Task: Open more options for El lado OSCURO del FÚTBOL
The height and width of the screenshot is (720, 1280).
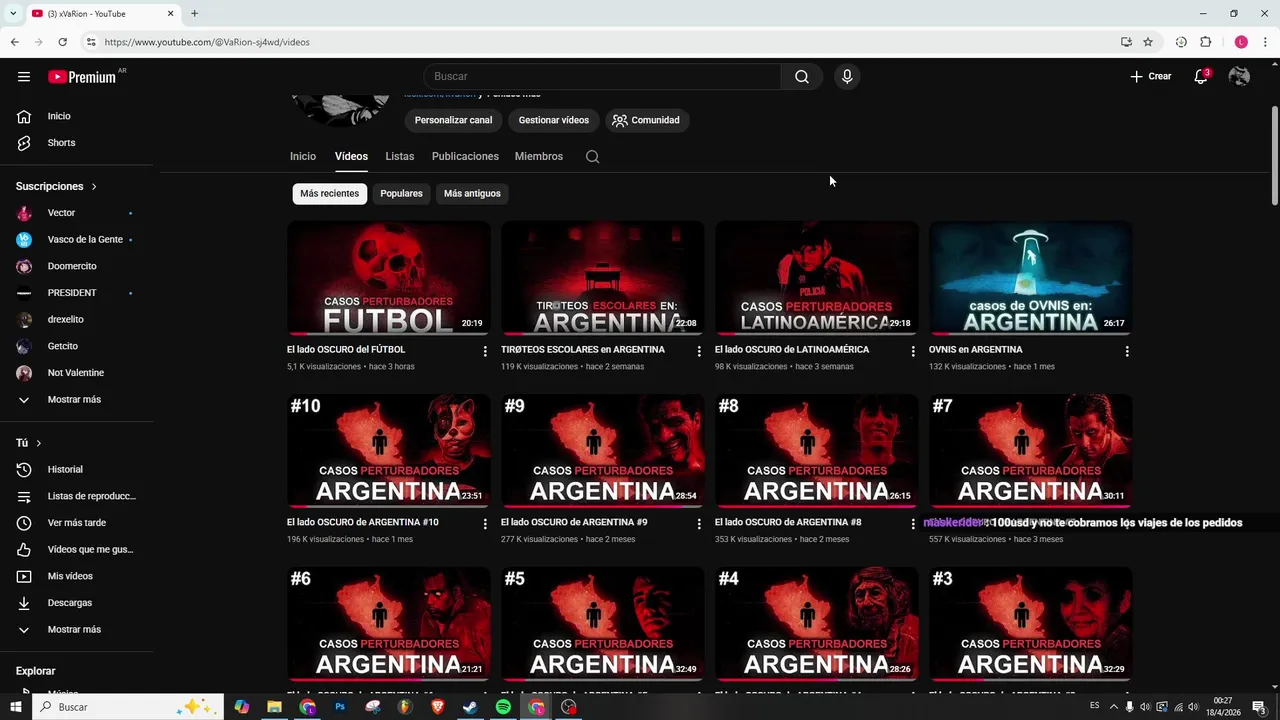Action: [x=485, y=351]
